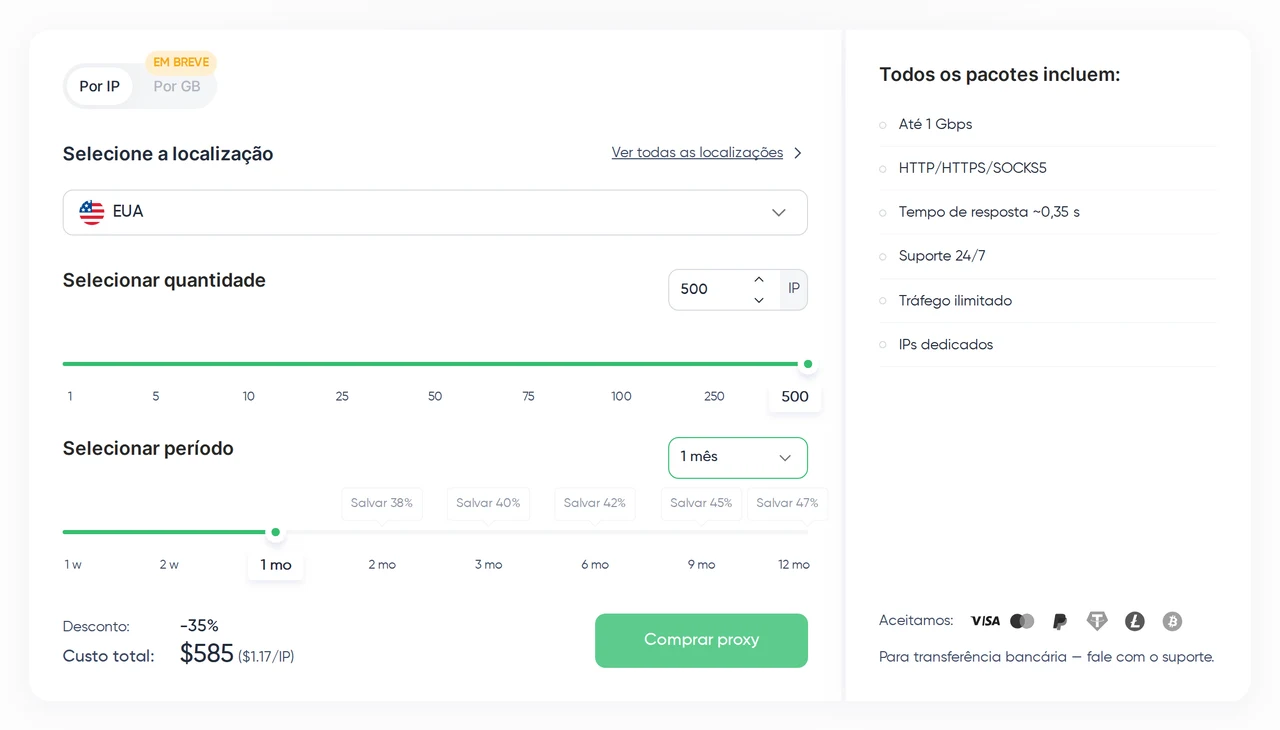
Task: Set quantity slider to 100
Action: point(621,397)
